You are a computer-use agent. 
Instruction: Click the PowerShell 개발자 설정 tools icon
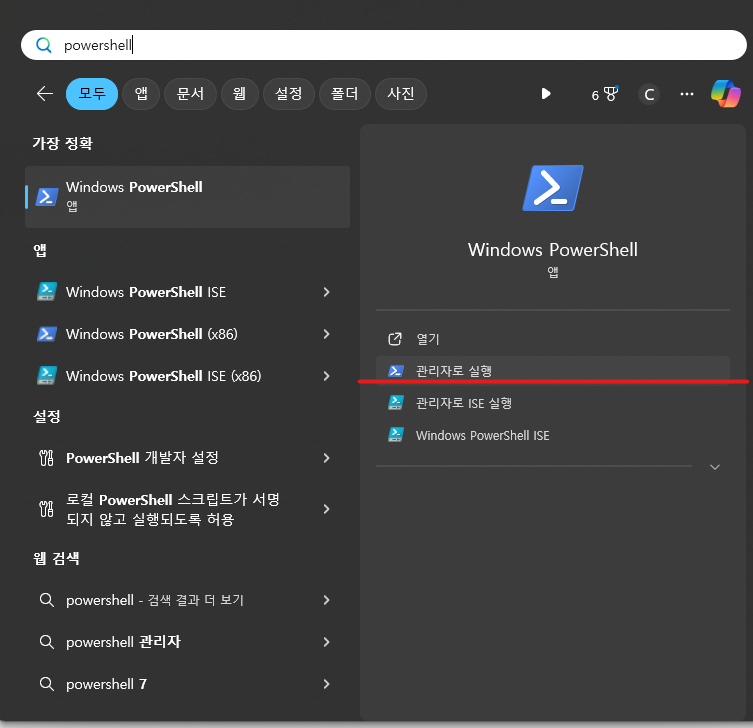pos(47,458)
